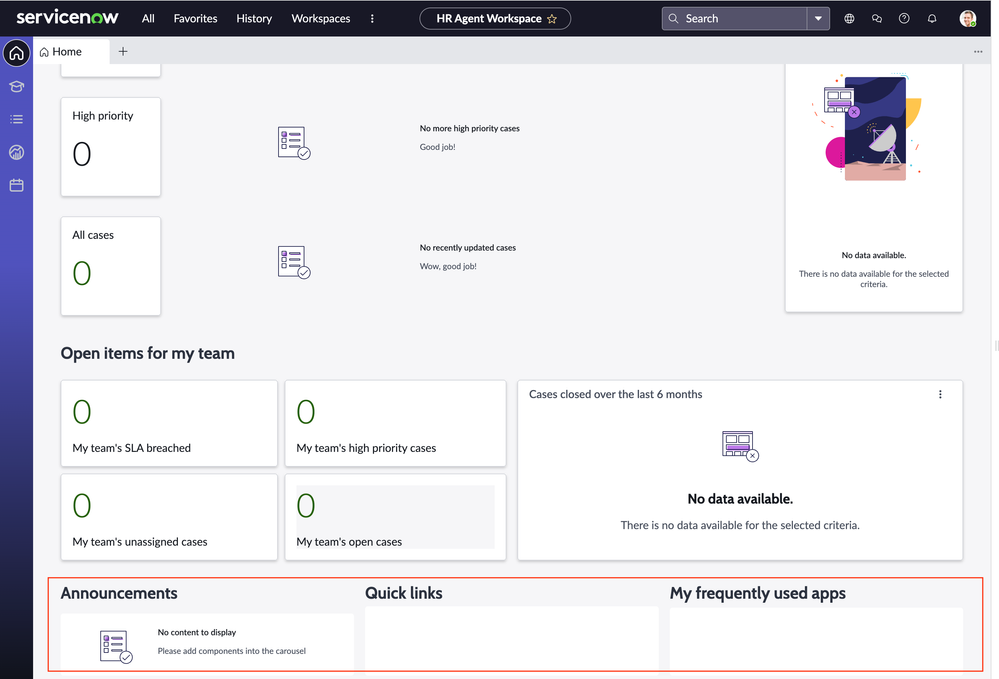Open the Learning (graduation cap) sidebar icon
The height and width of the screenshot is (679, 999).
pos(15,86)
